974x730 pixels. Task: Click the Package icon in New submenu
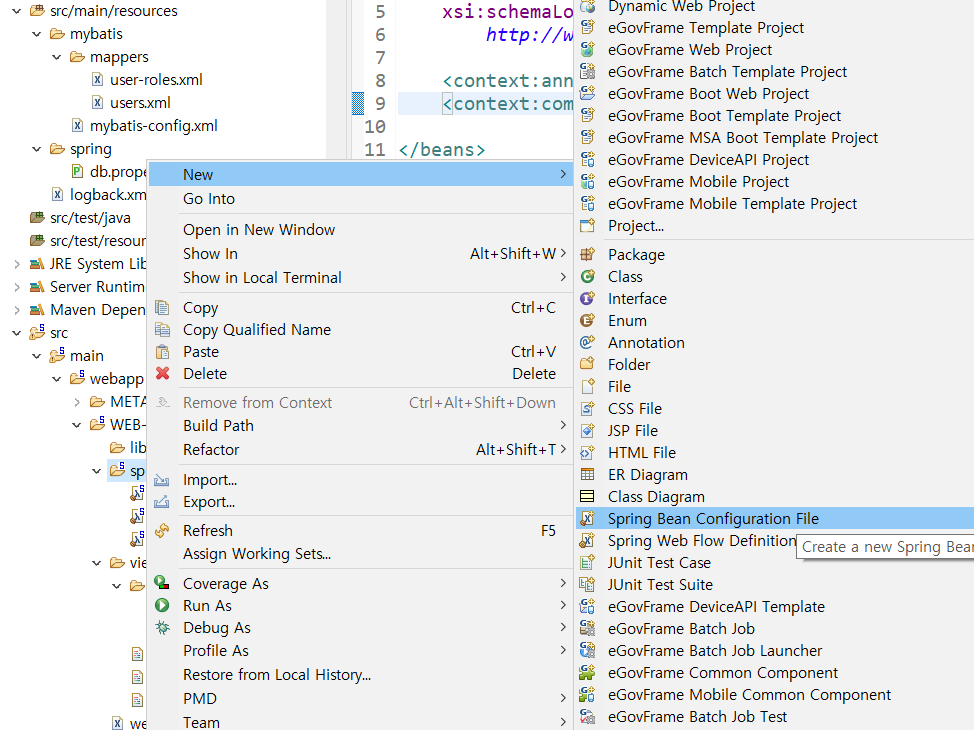point(587,254)
